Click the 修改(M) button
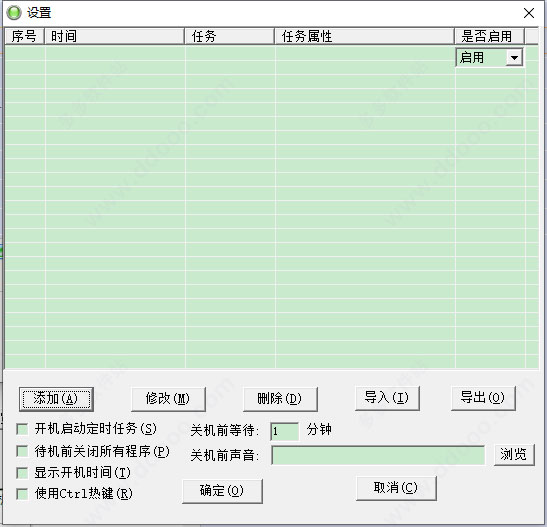Viewport: 547px width, 527px height. [x=168, y=399]
